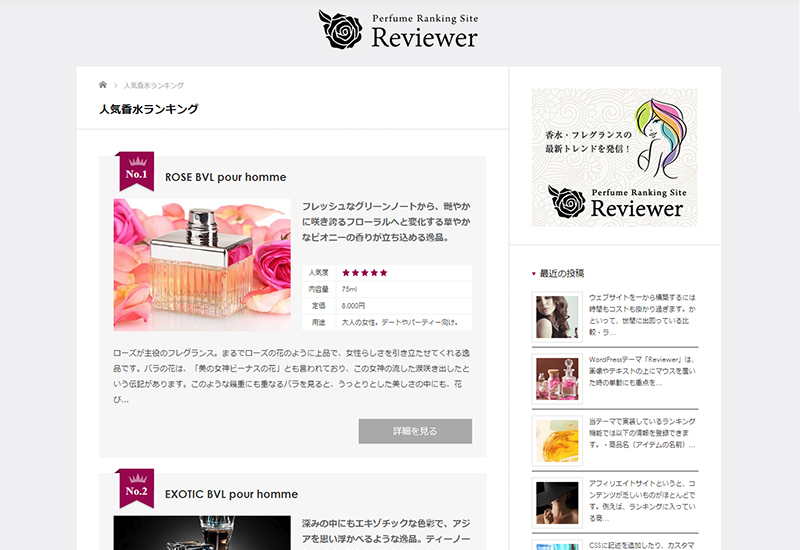
Task: Click the 定価 table label
Action: tap(318, 306)
